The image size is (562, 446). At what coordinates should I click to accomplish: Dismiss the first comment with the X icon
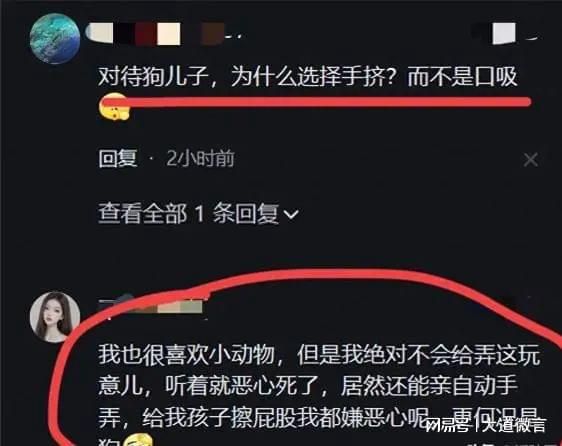tap(530, 160)
